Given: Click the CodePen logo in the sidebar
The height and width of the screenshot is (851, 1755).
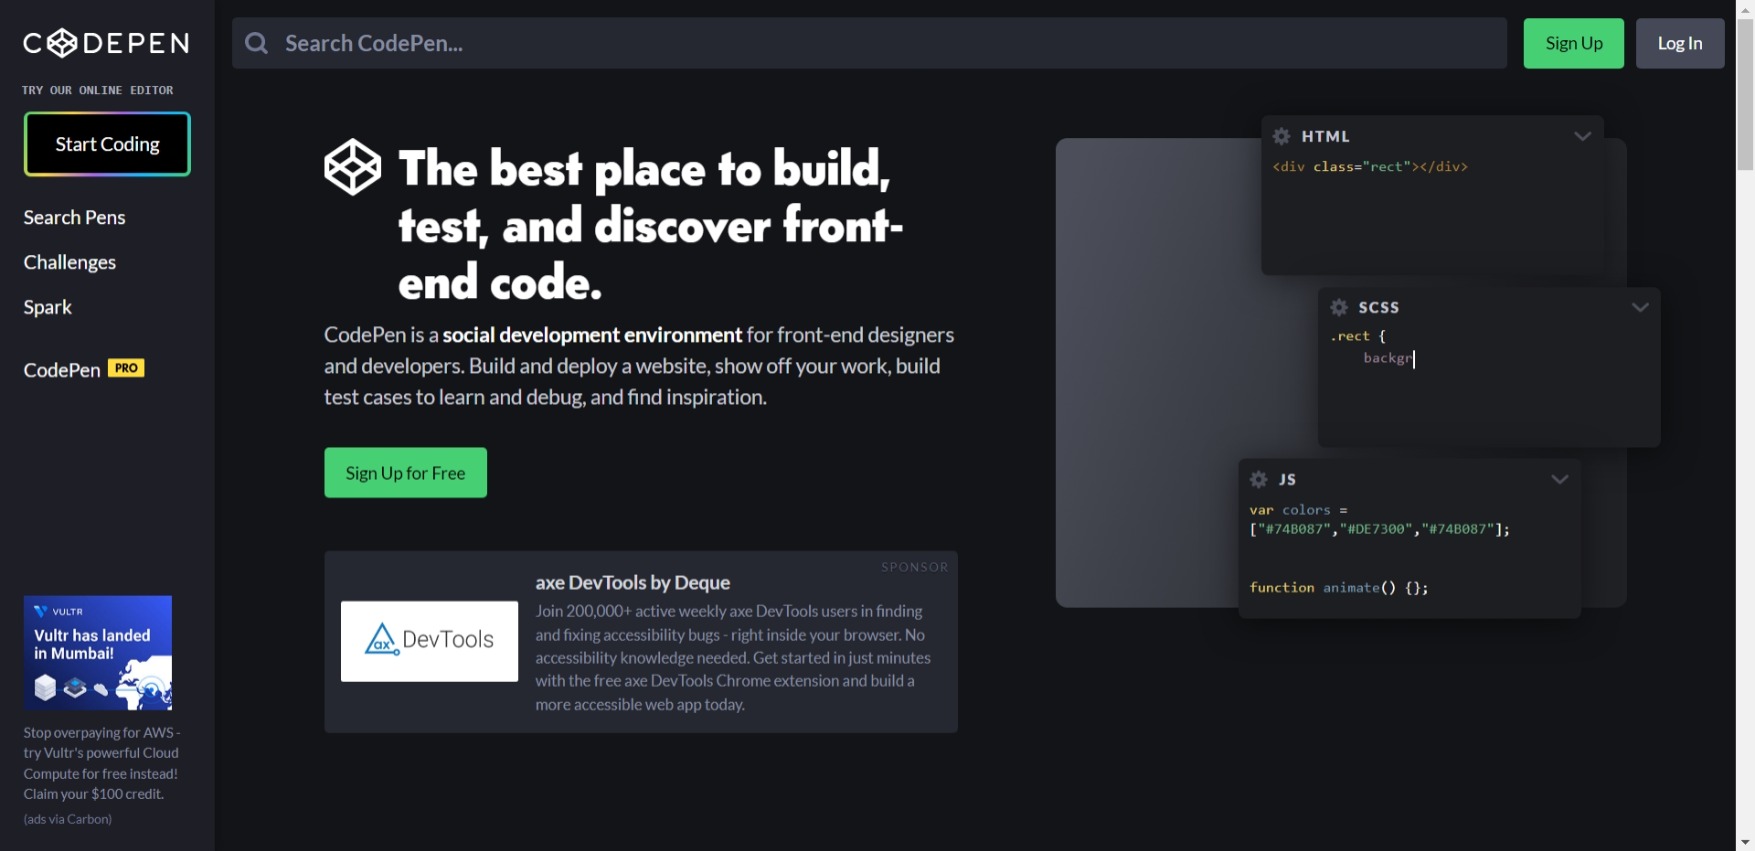Looking at the screenshot, I should [x=106, y=43].
